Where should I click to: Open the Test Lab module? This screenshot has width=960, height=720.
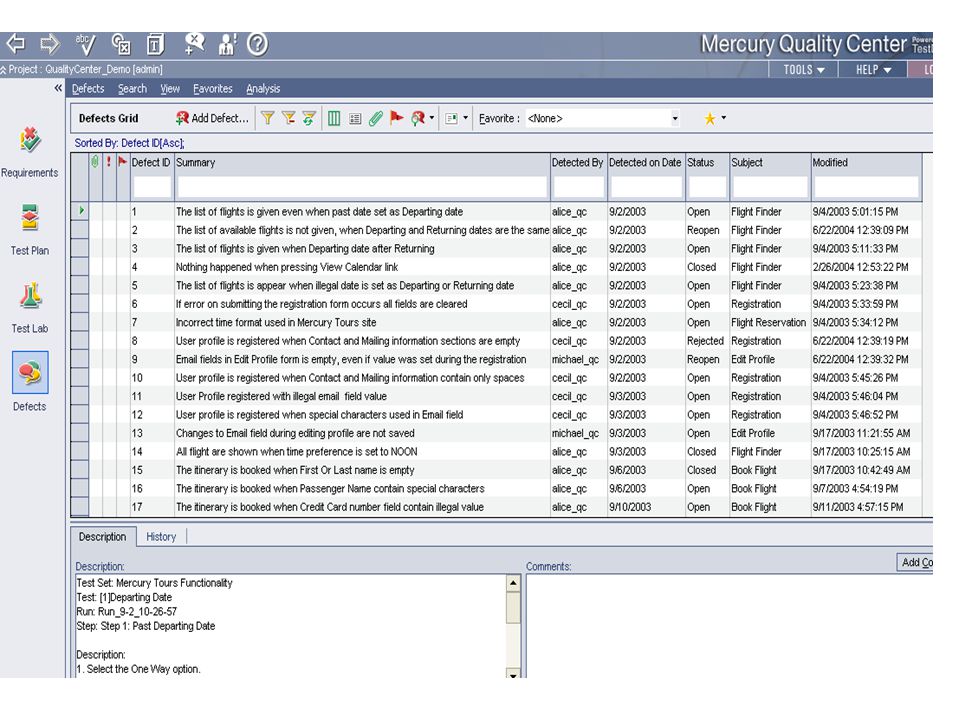tap(29, 308)
